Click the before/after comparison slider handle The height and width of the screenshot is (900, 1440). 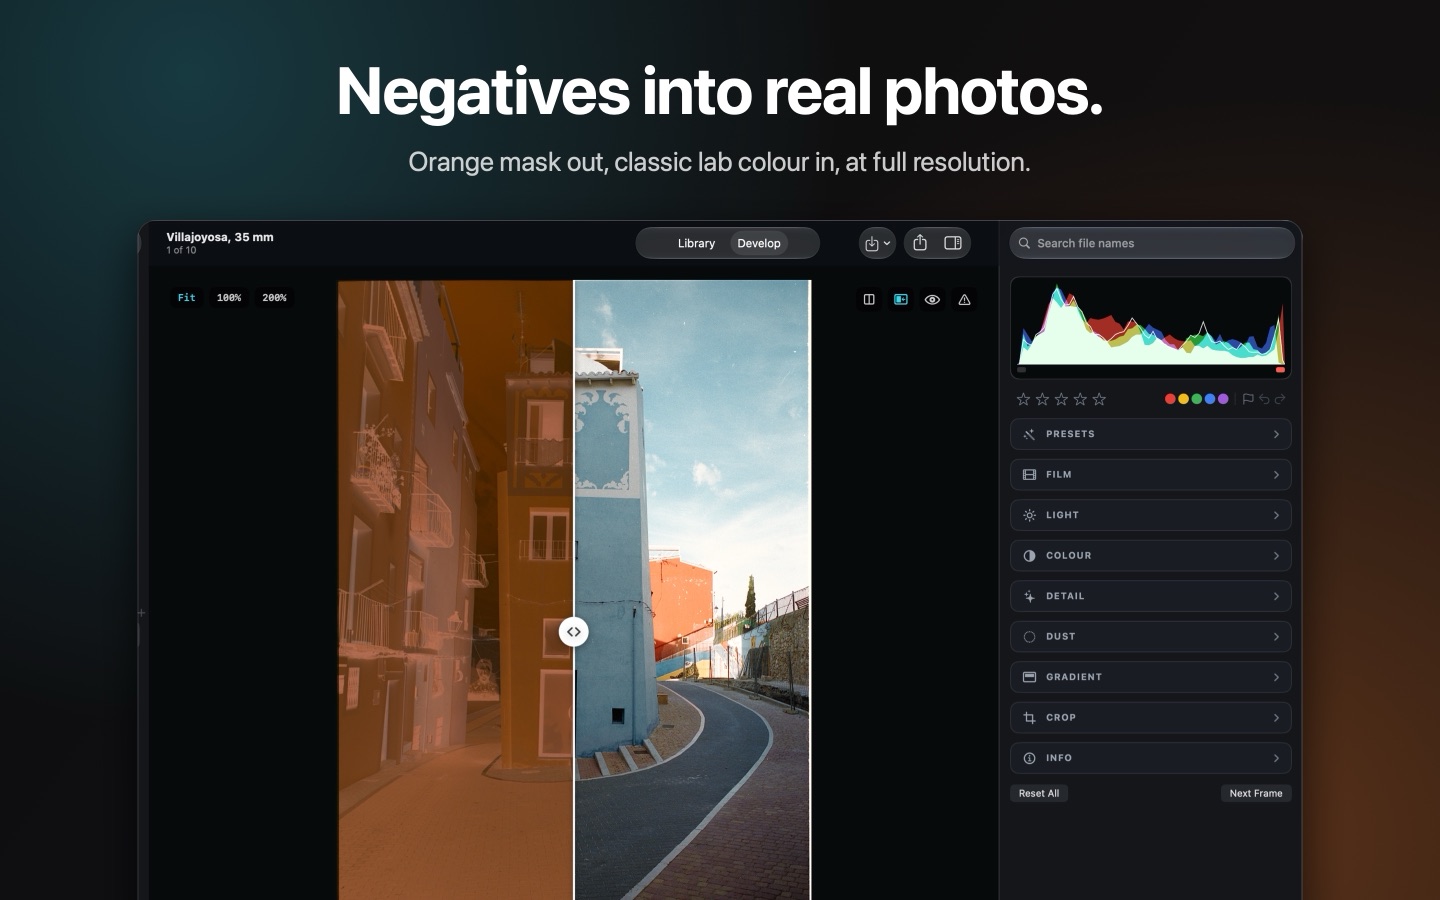(x=573, y=632)
